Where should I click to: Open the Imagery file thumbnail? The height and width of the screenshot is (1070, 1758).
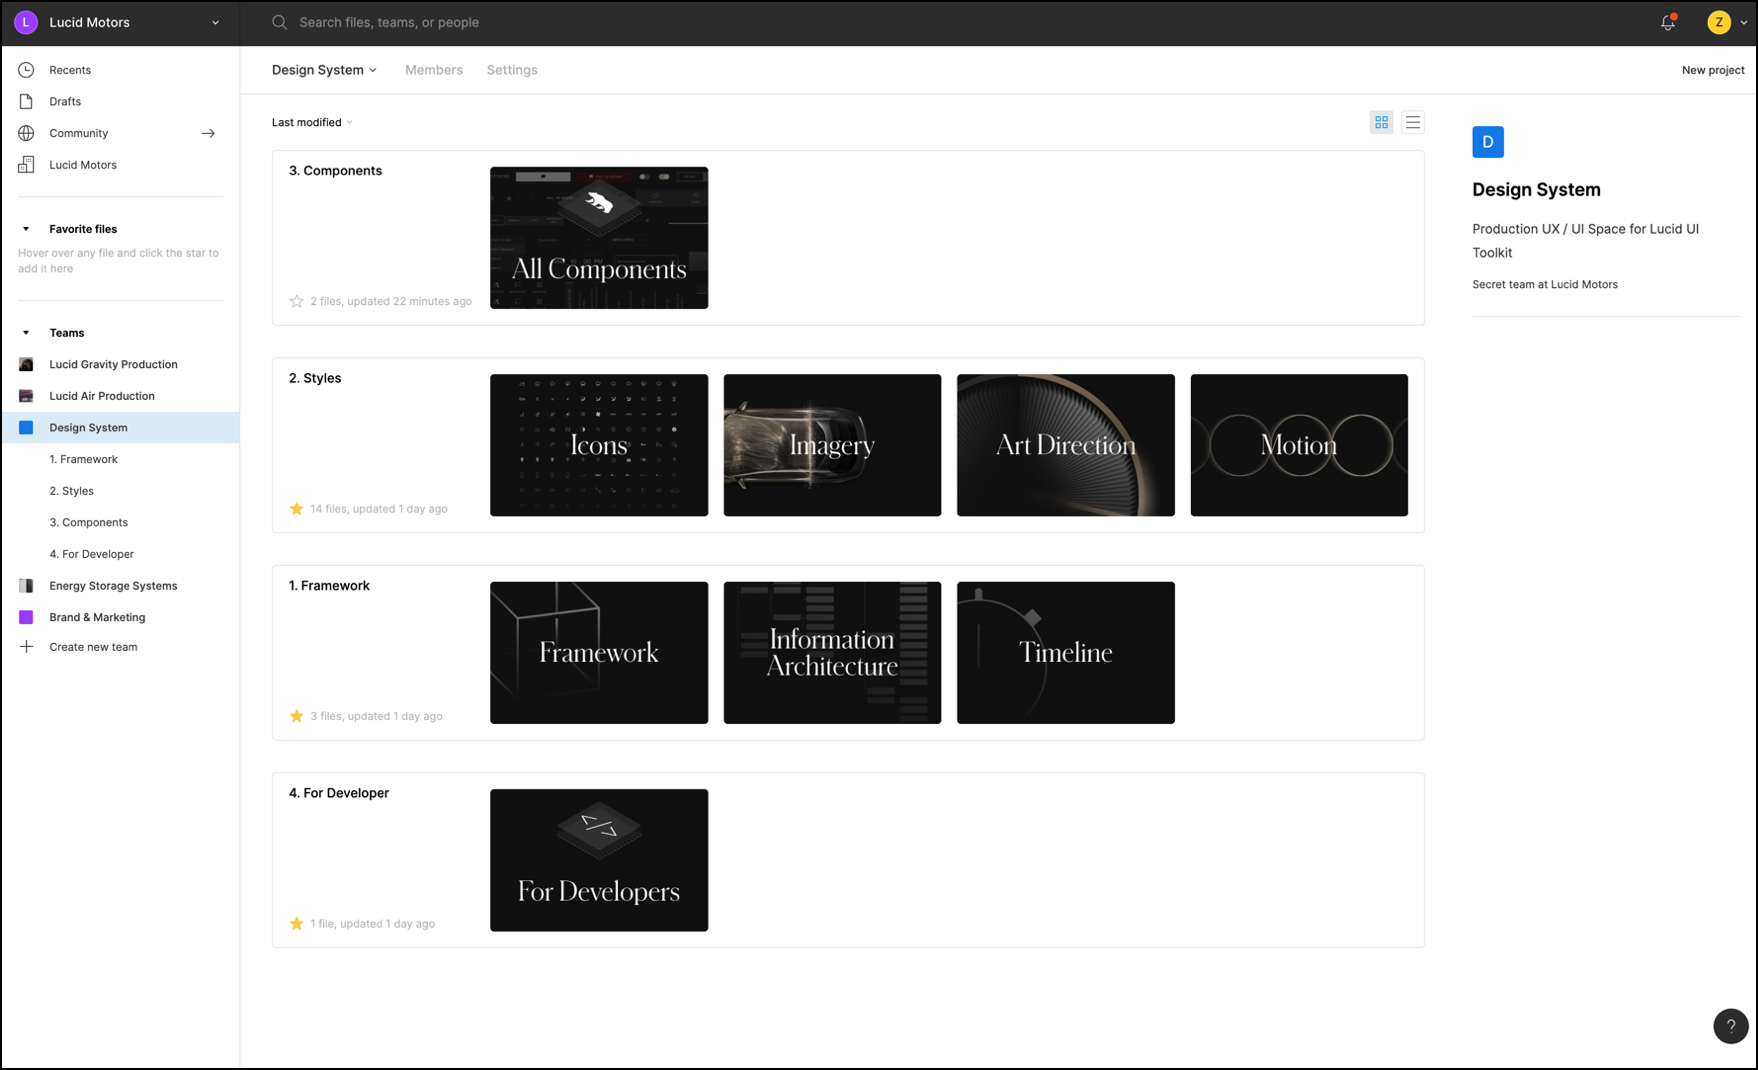point(832,445)
